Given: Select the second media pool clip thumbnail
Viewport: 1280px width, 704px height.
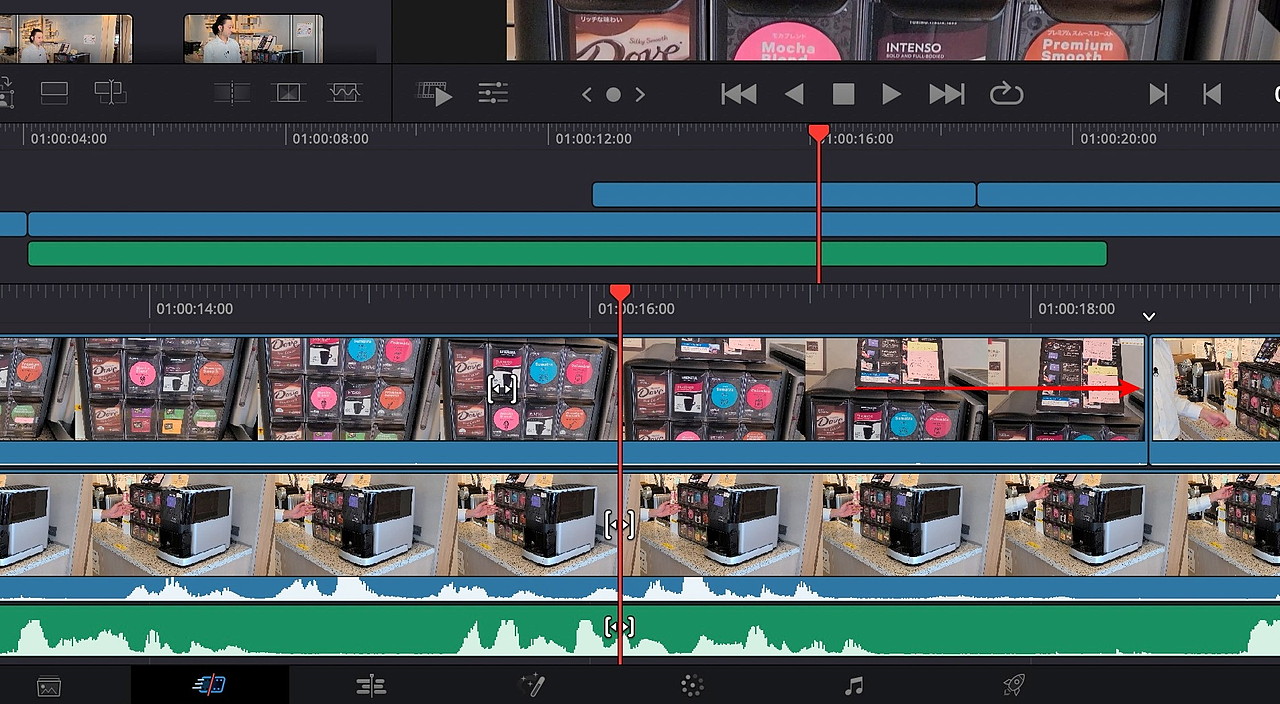Looking at the screenshot, I should (253, 38).
